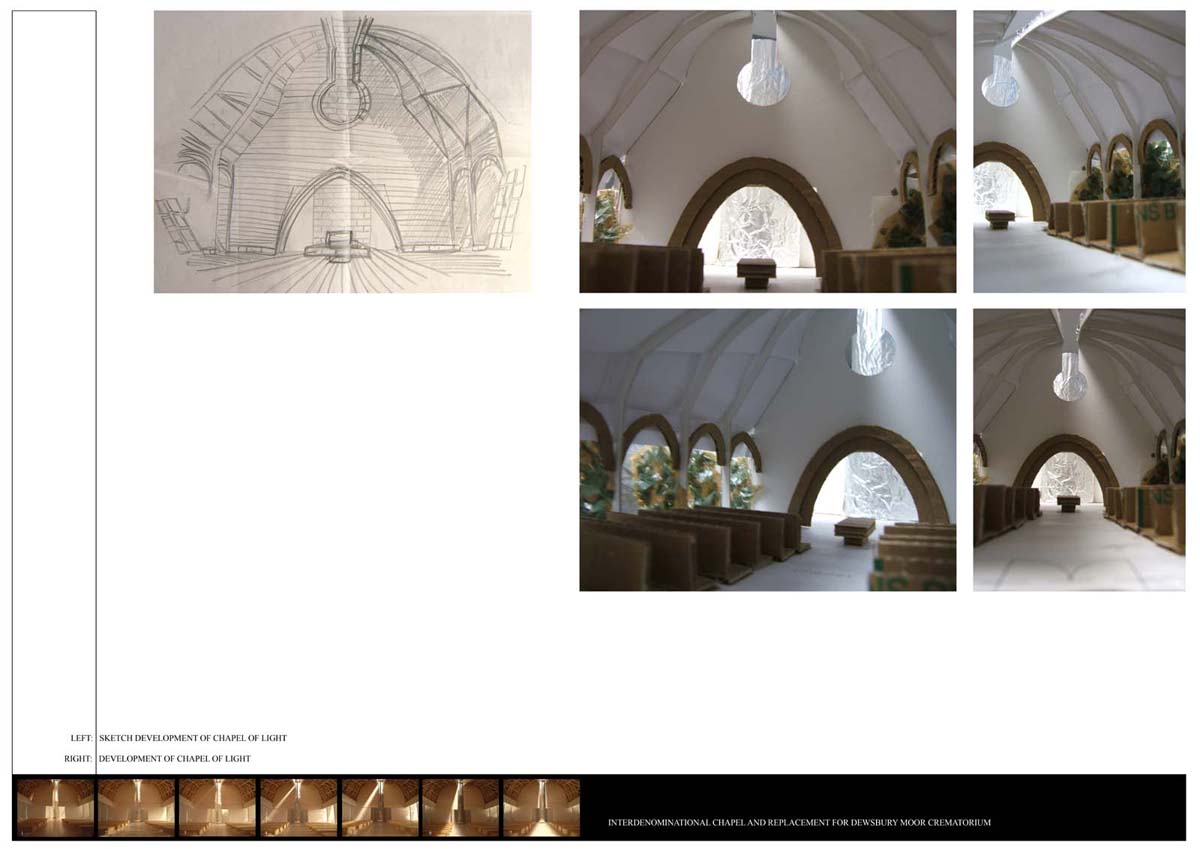Click the altar table in the top-left photo
Viewport: 1200px width, 849px height.
(x=756, y=267)
